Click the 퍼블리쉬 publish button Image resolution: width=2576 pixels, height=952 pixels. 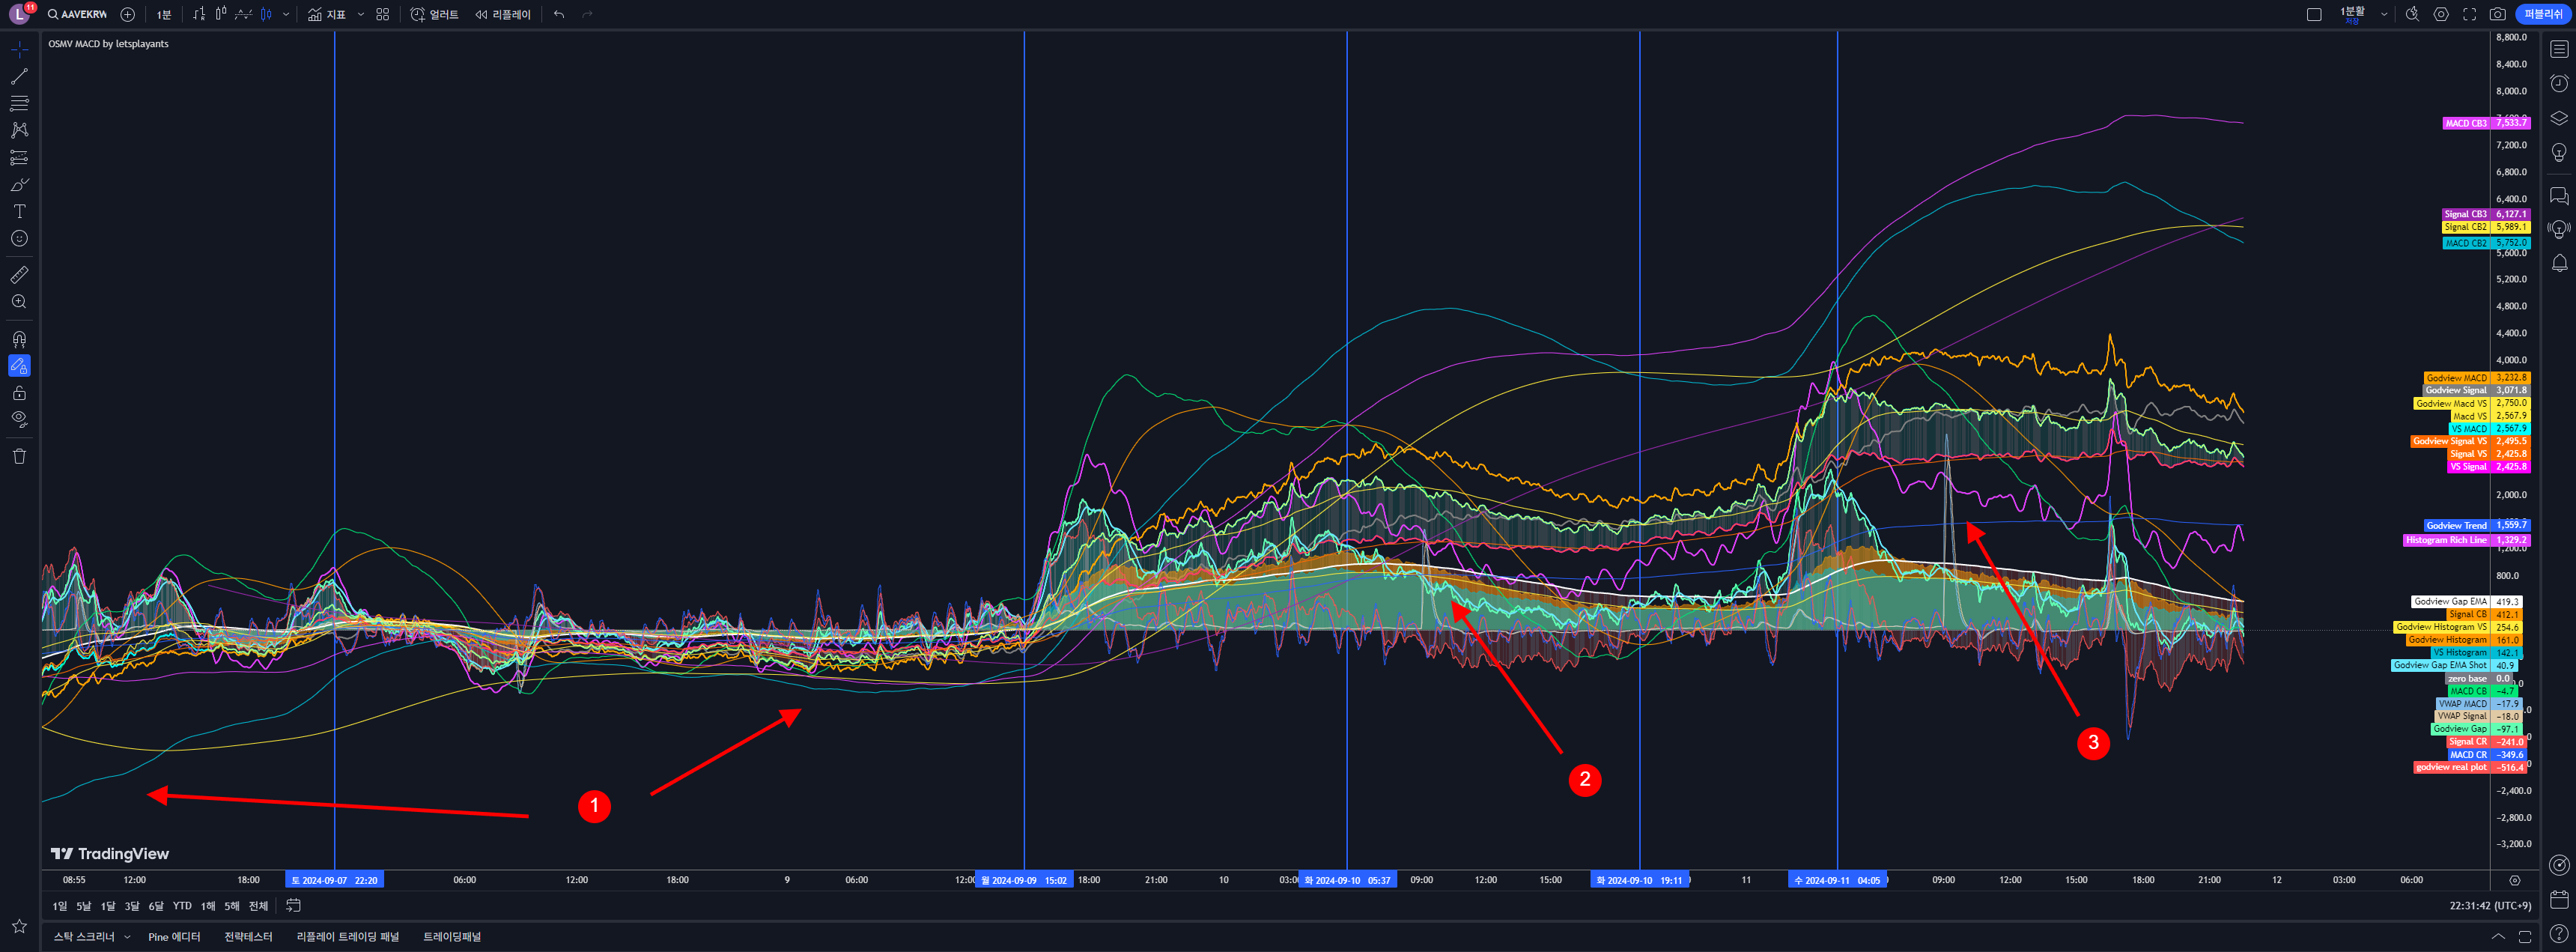pyautogui.click(x=2543, y=14)
